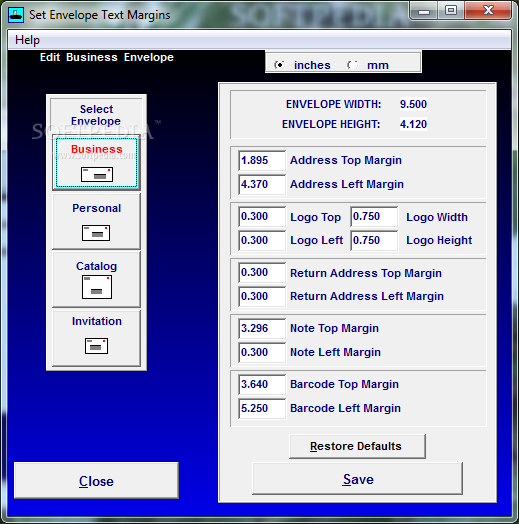
Task: Click the Logo Left label
Action: tap(316, 241)
